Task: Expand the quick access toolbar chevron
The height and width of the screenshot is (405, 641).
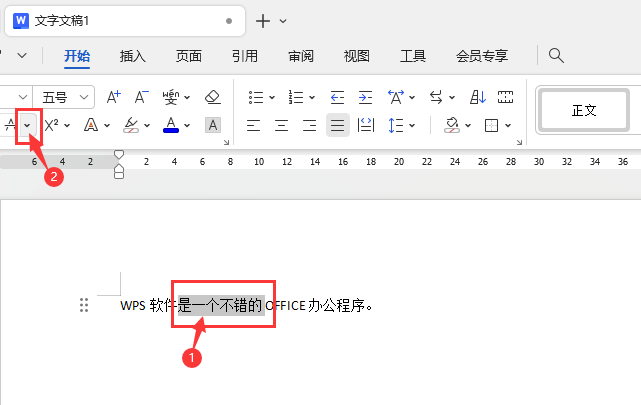Action: [22, 55]
